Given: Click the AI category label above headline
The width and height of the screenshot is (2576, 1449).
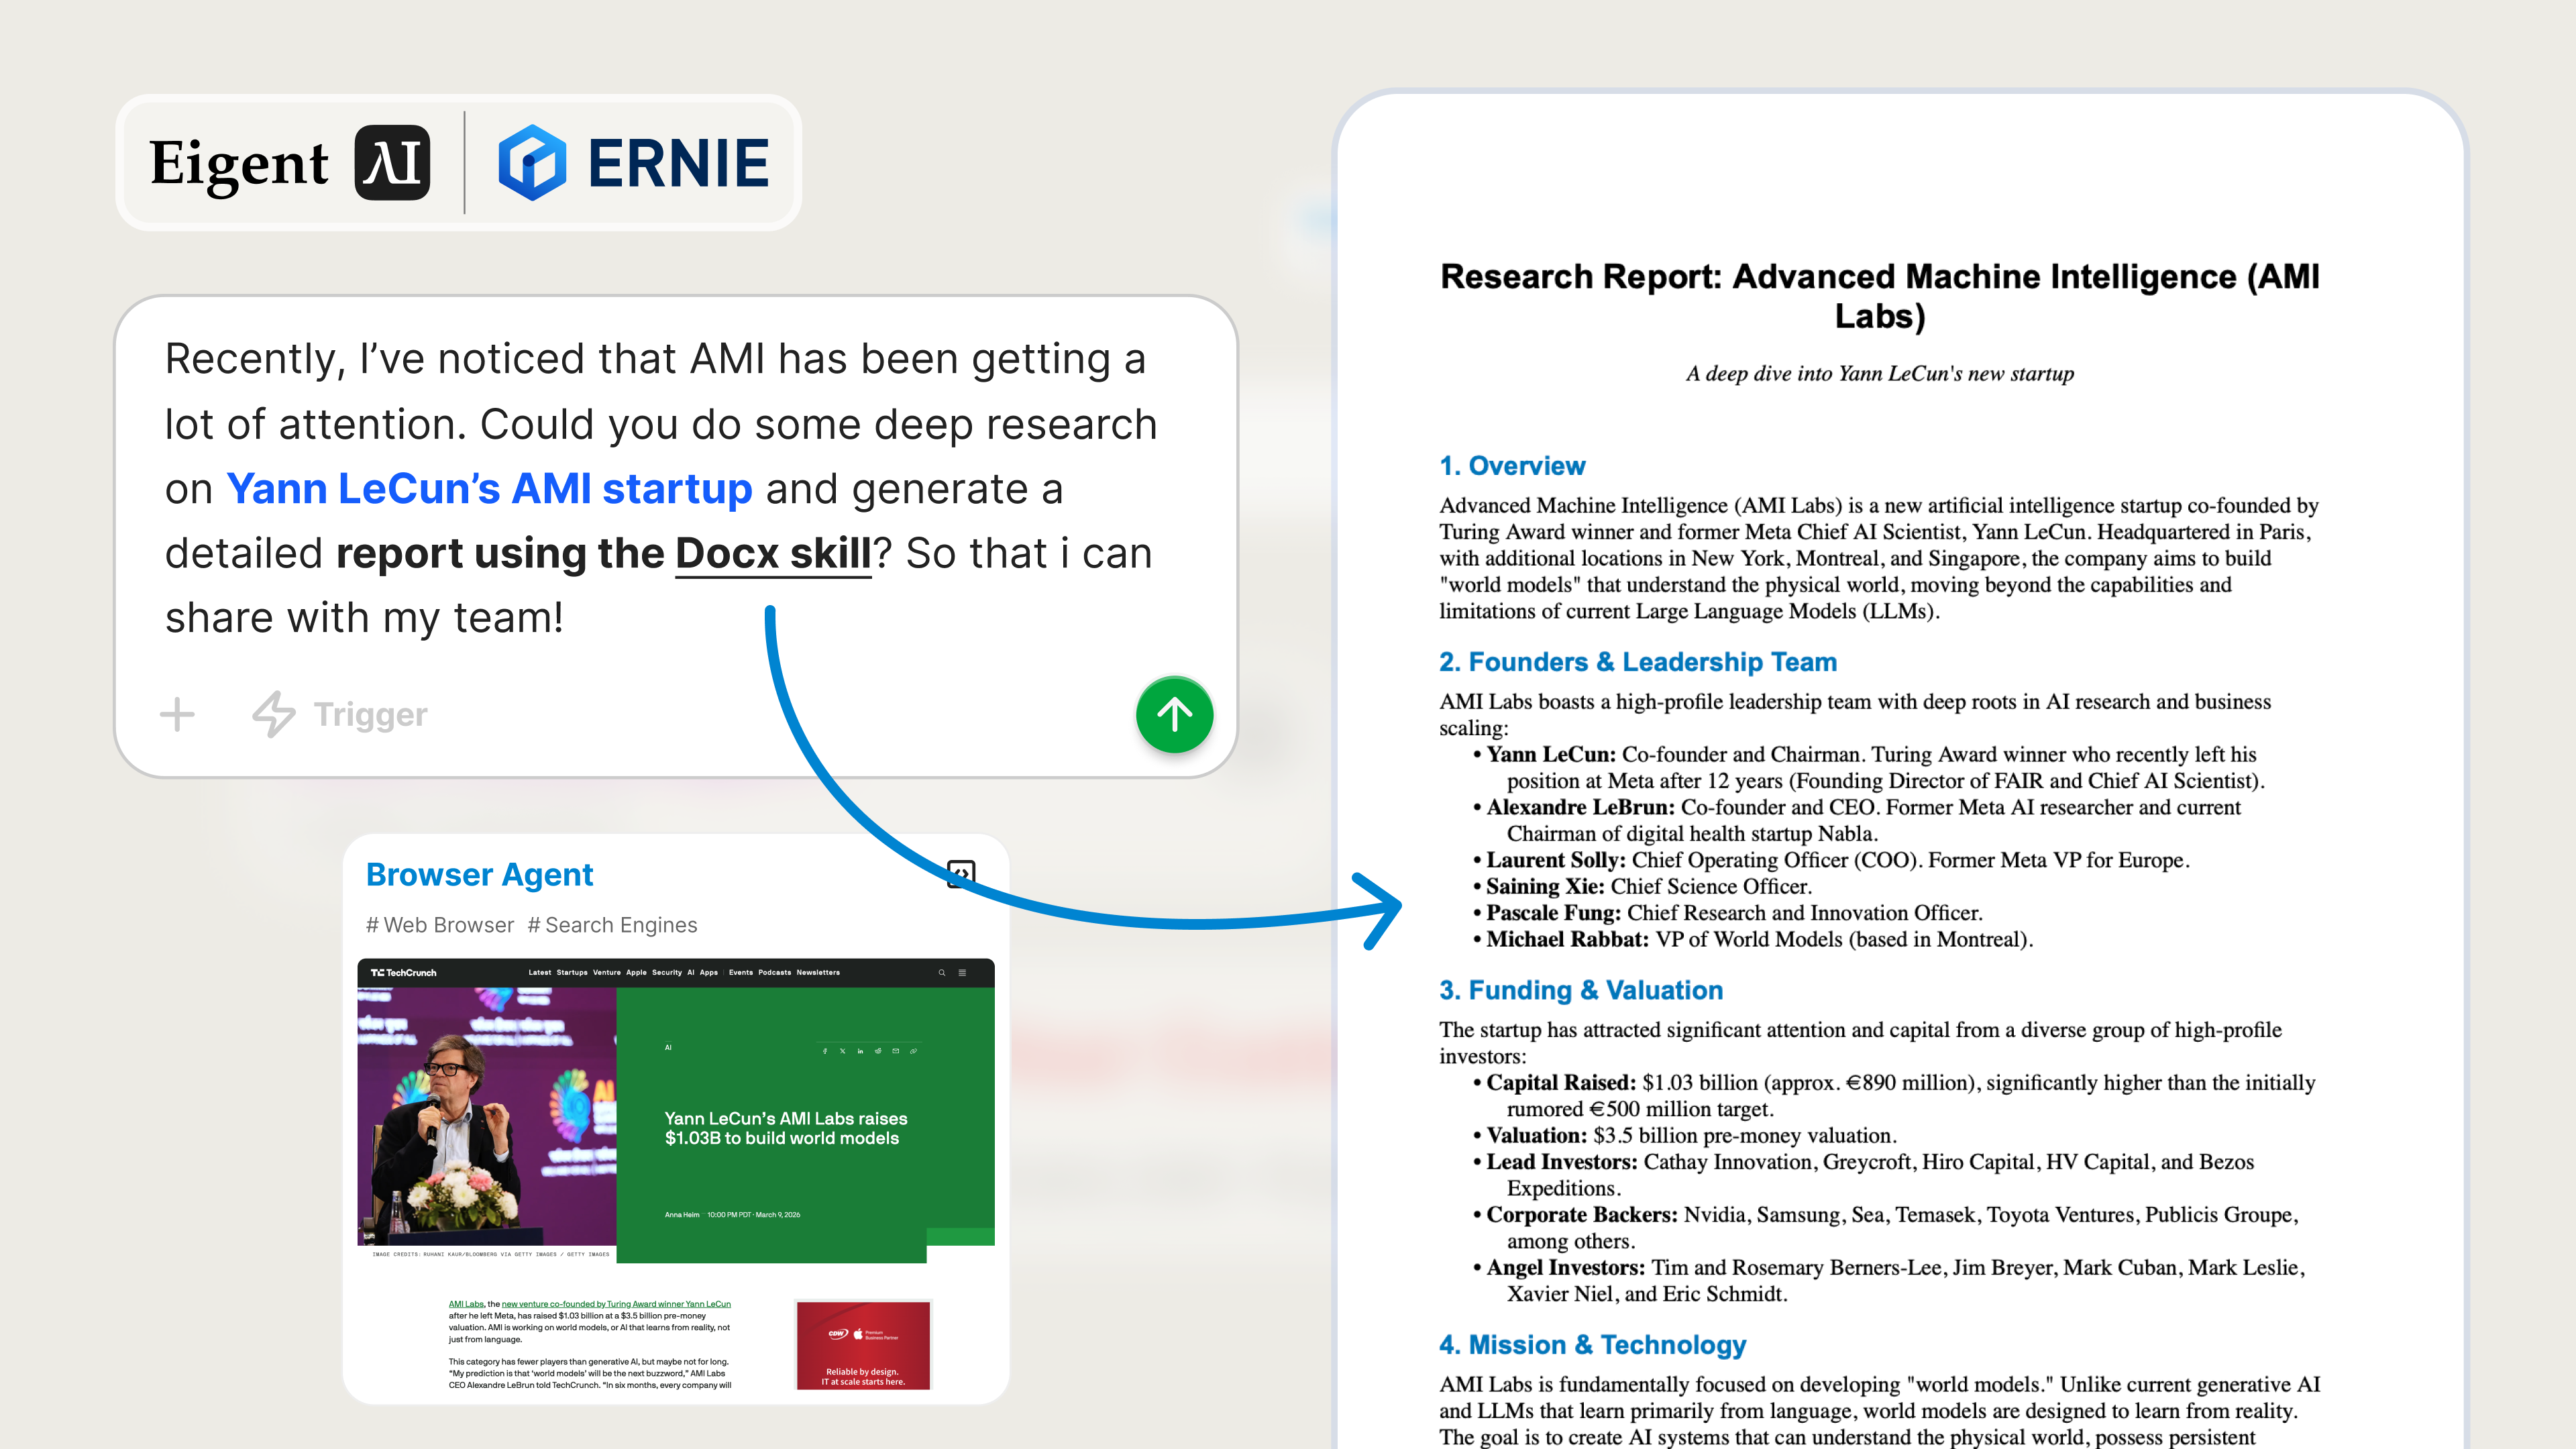Looking at the screenshot, I should click(x=668, y=1047).
